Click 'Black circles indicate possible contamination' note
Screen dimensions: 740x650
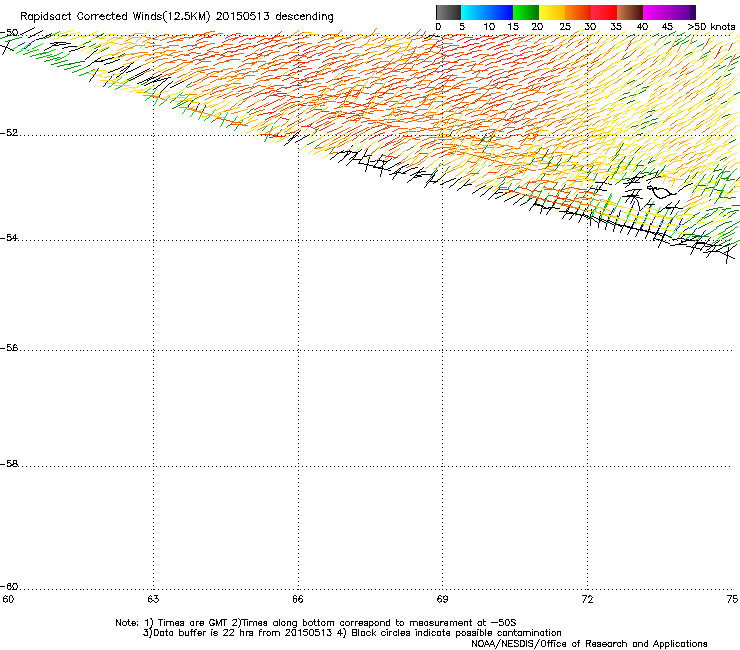456,633
